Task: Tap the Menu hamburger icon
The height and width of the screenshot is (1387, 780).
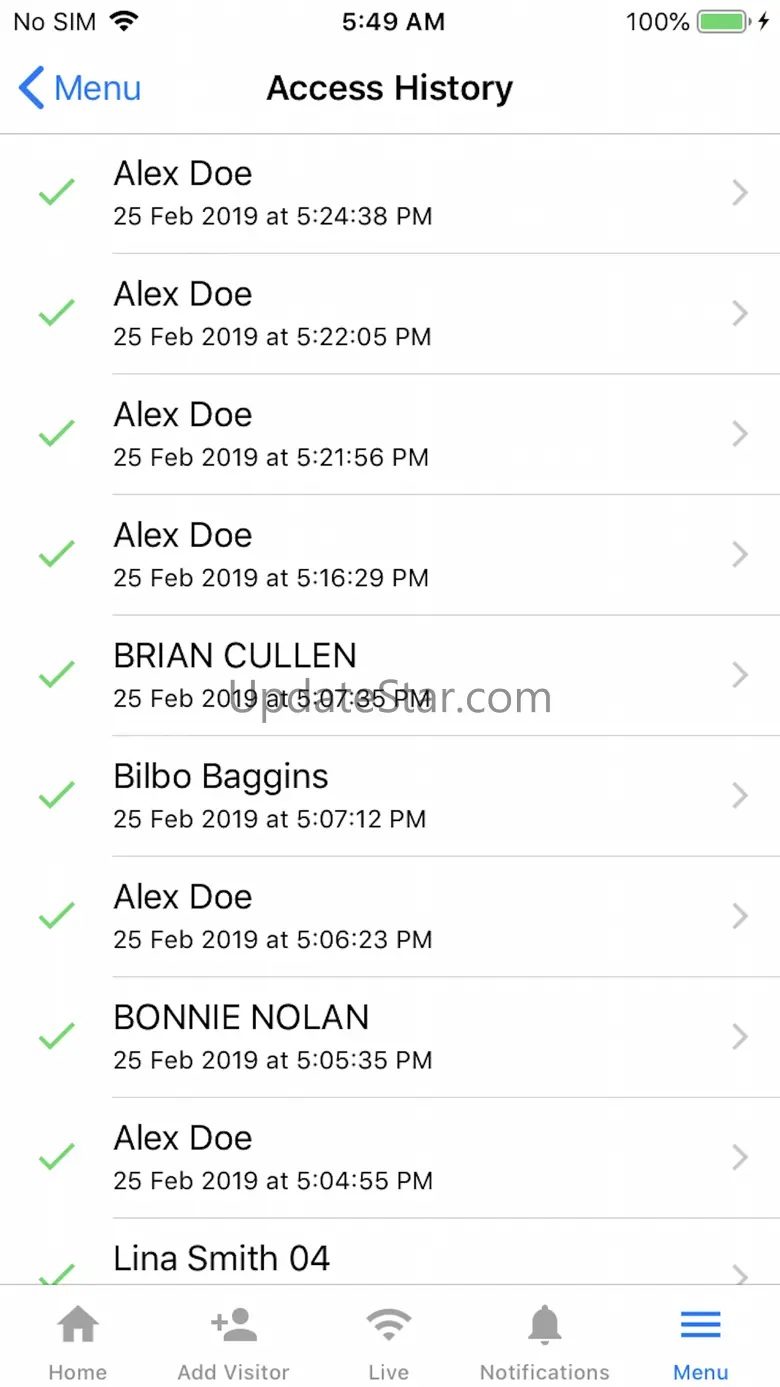Action: coord(701,1325)
